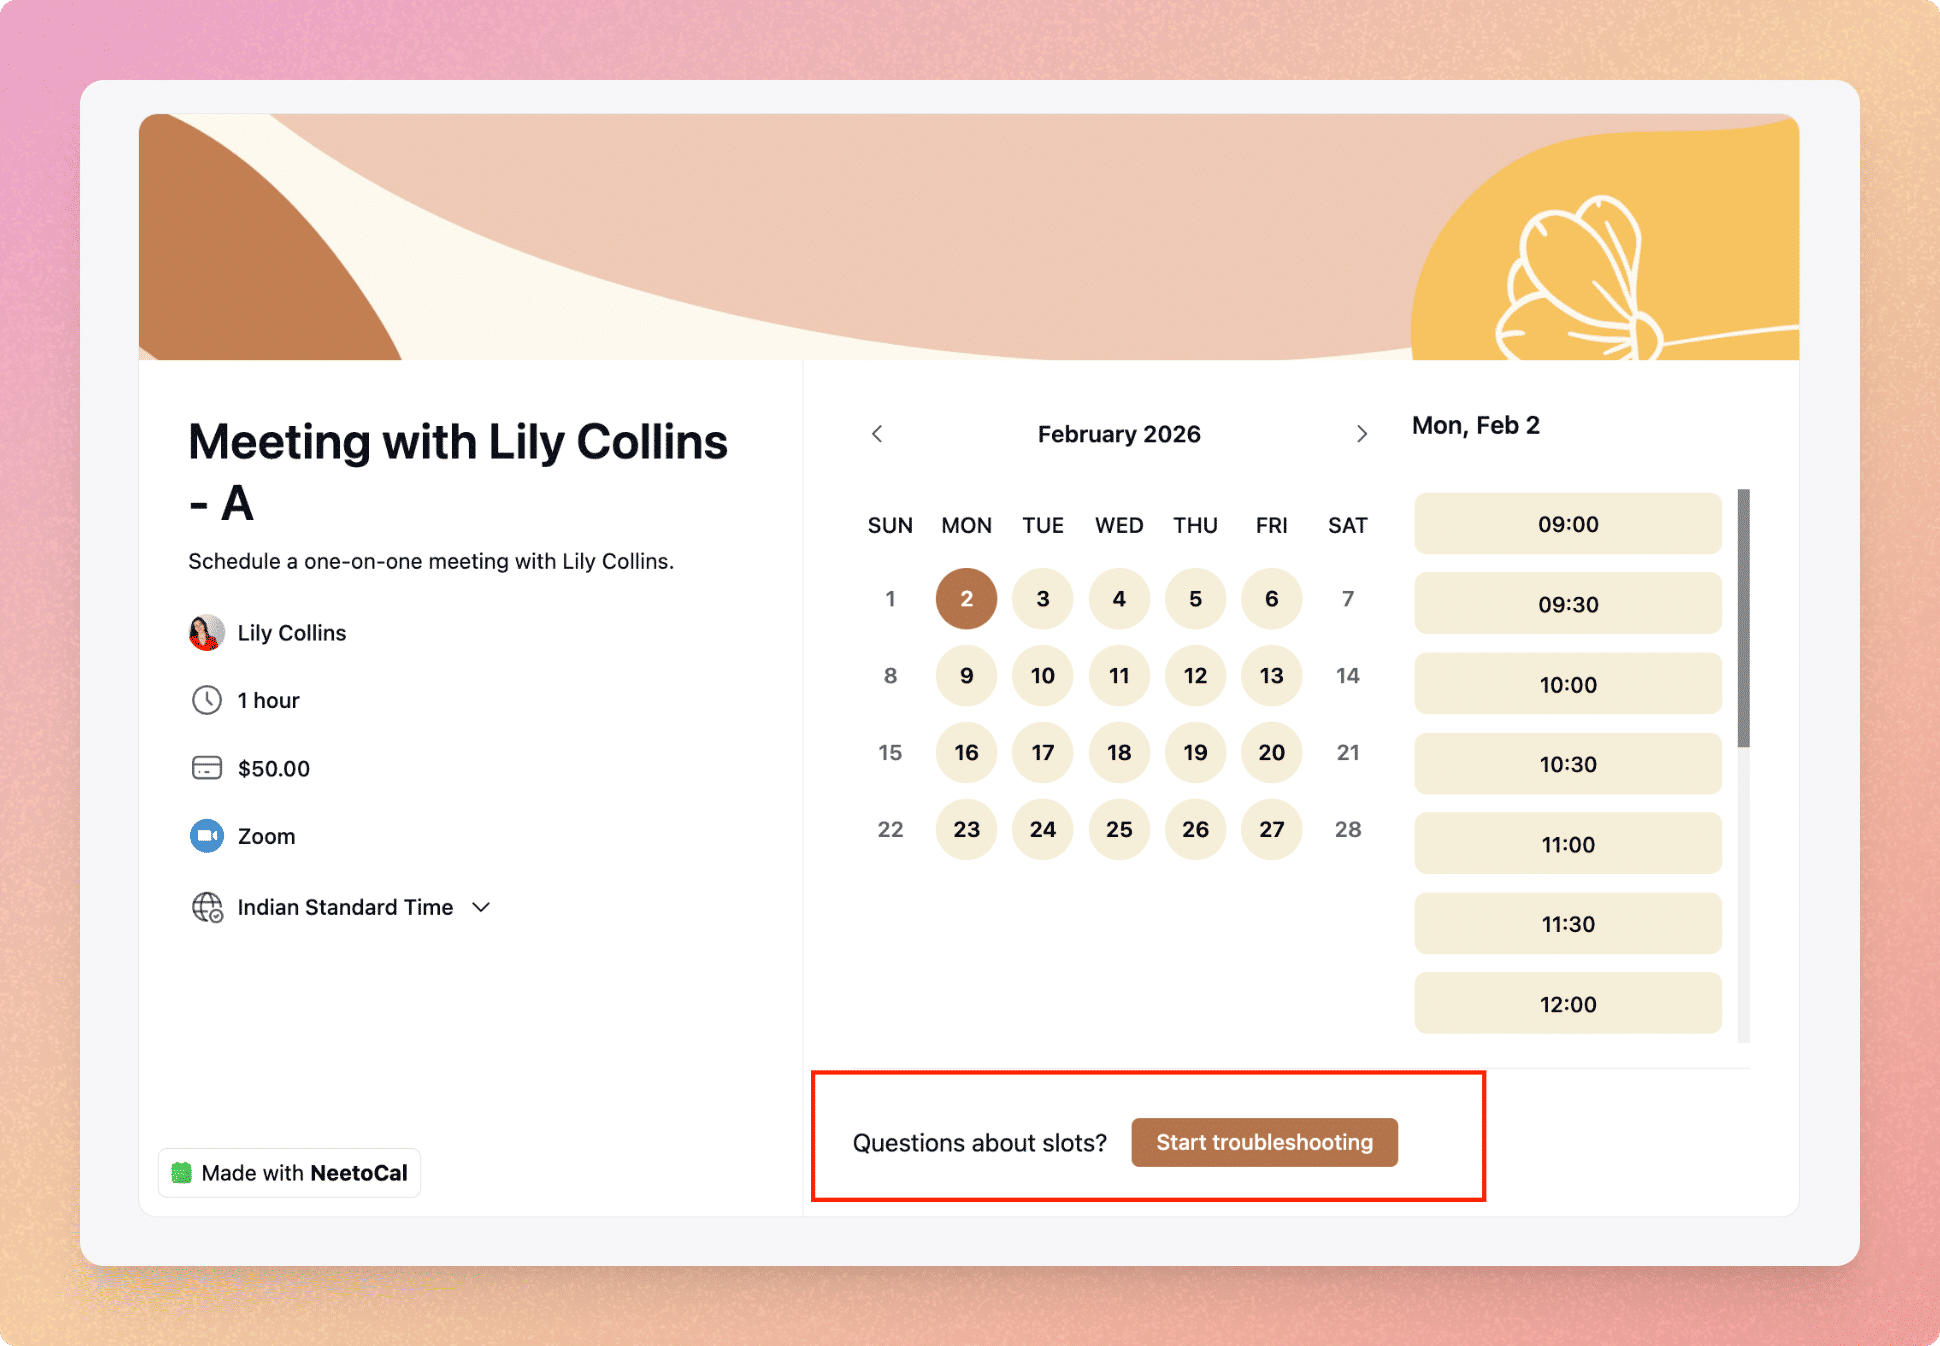Viewport: 1940px width, 1346px height.
Task: Click the clock duration icon
Action: tap(207, 700)
